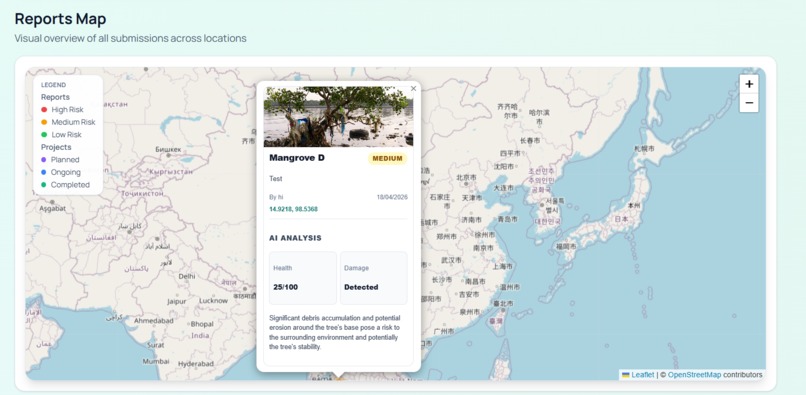Click the Hyderabad label on map
Screen dimensions: 806x395
[x=196, y=364]
